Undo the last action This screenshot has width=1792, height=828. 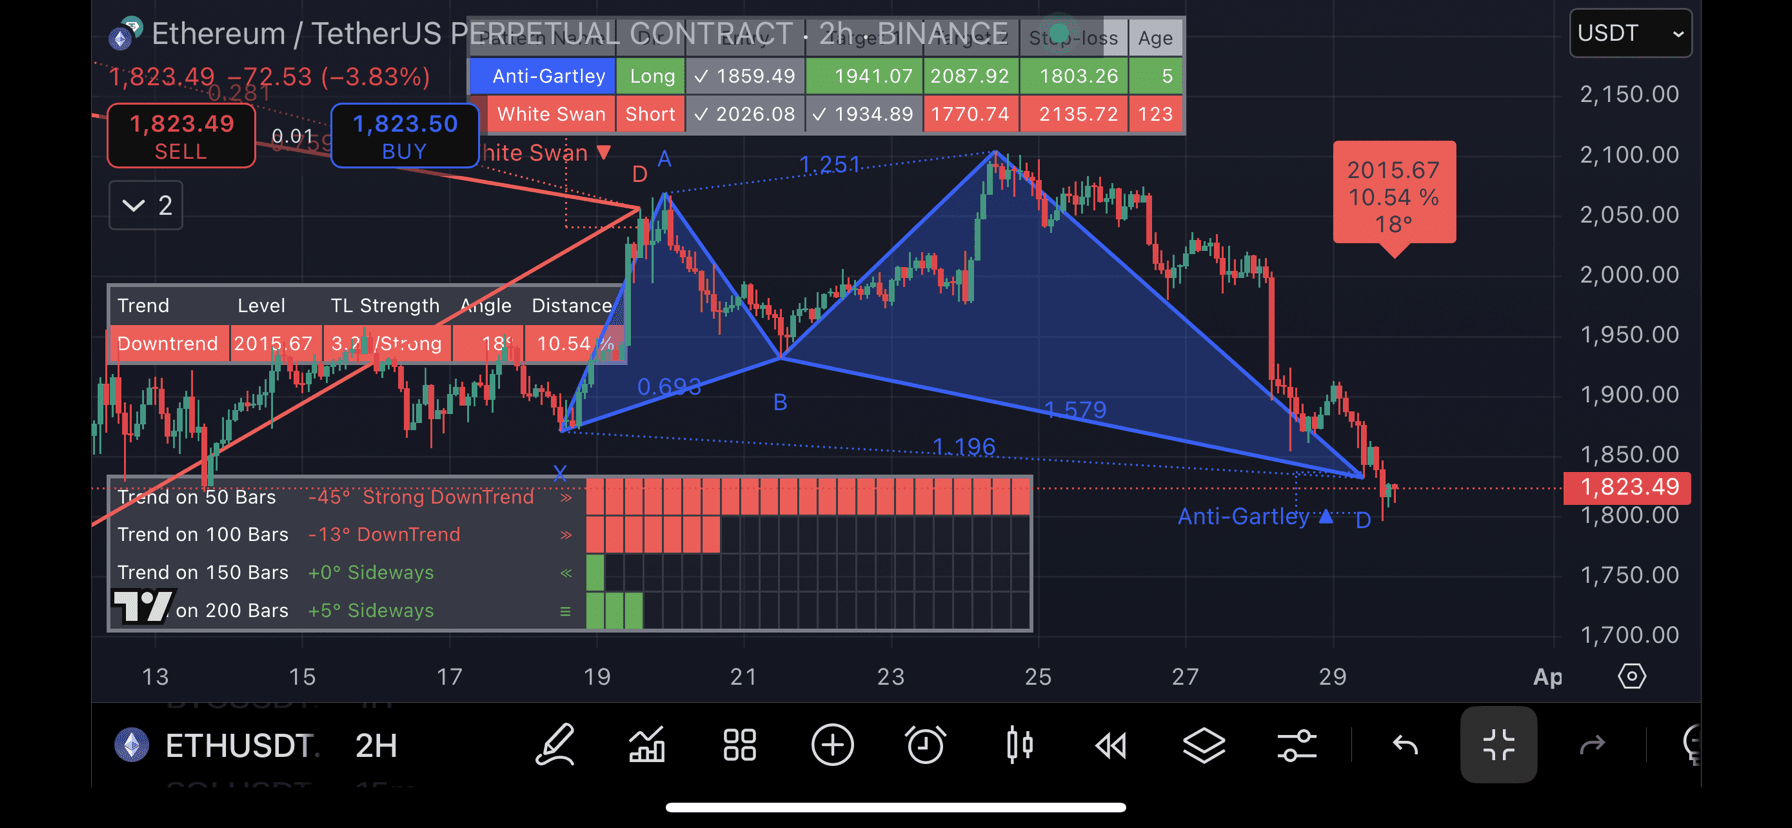click(x=1405, y=745)
